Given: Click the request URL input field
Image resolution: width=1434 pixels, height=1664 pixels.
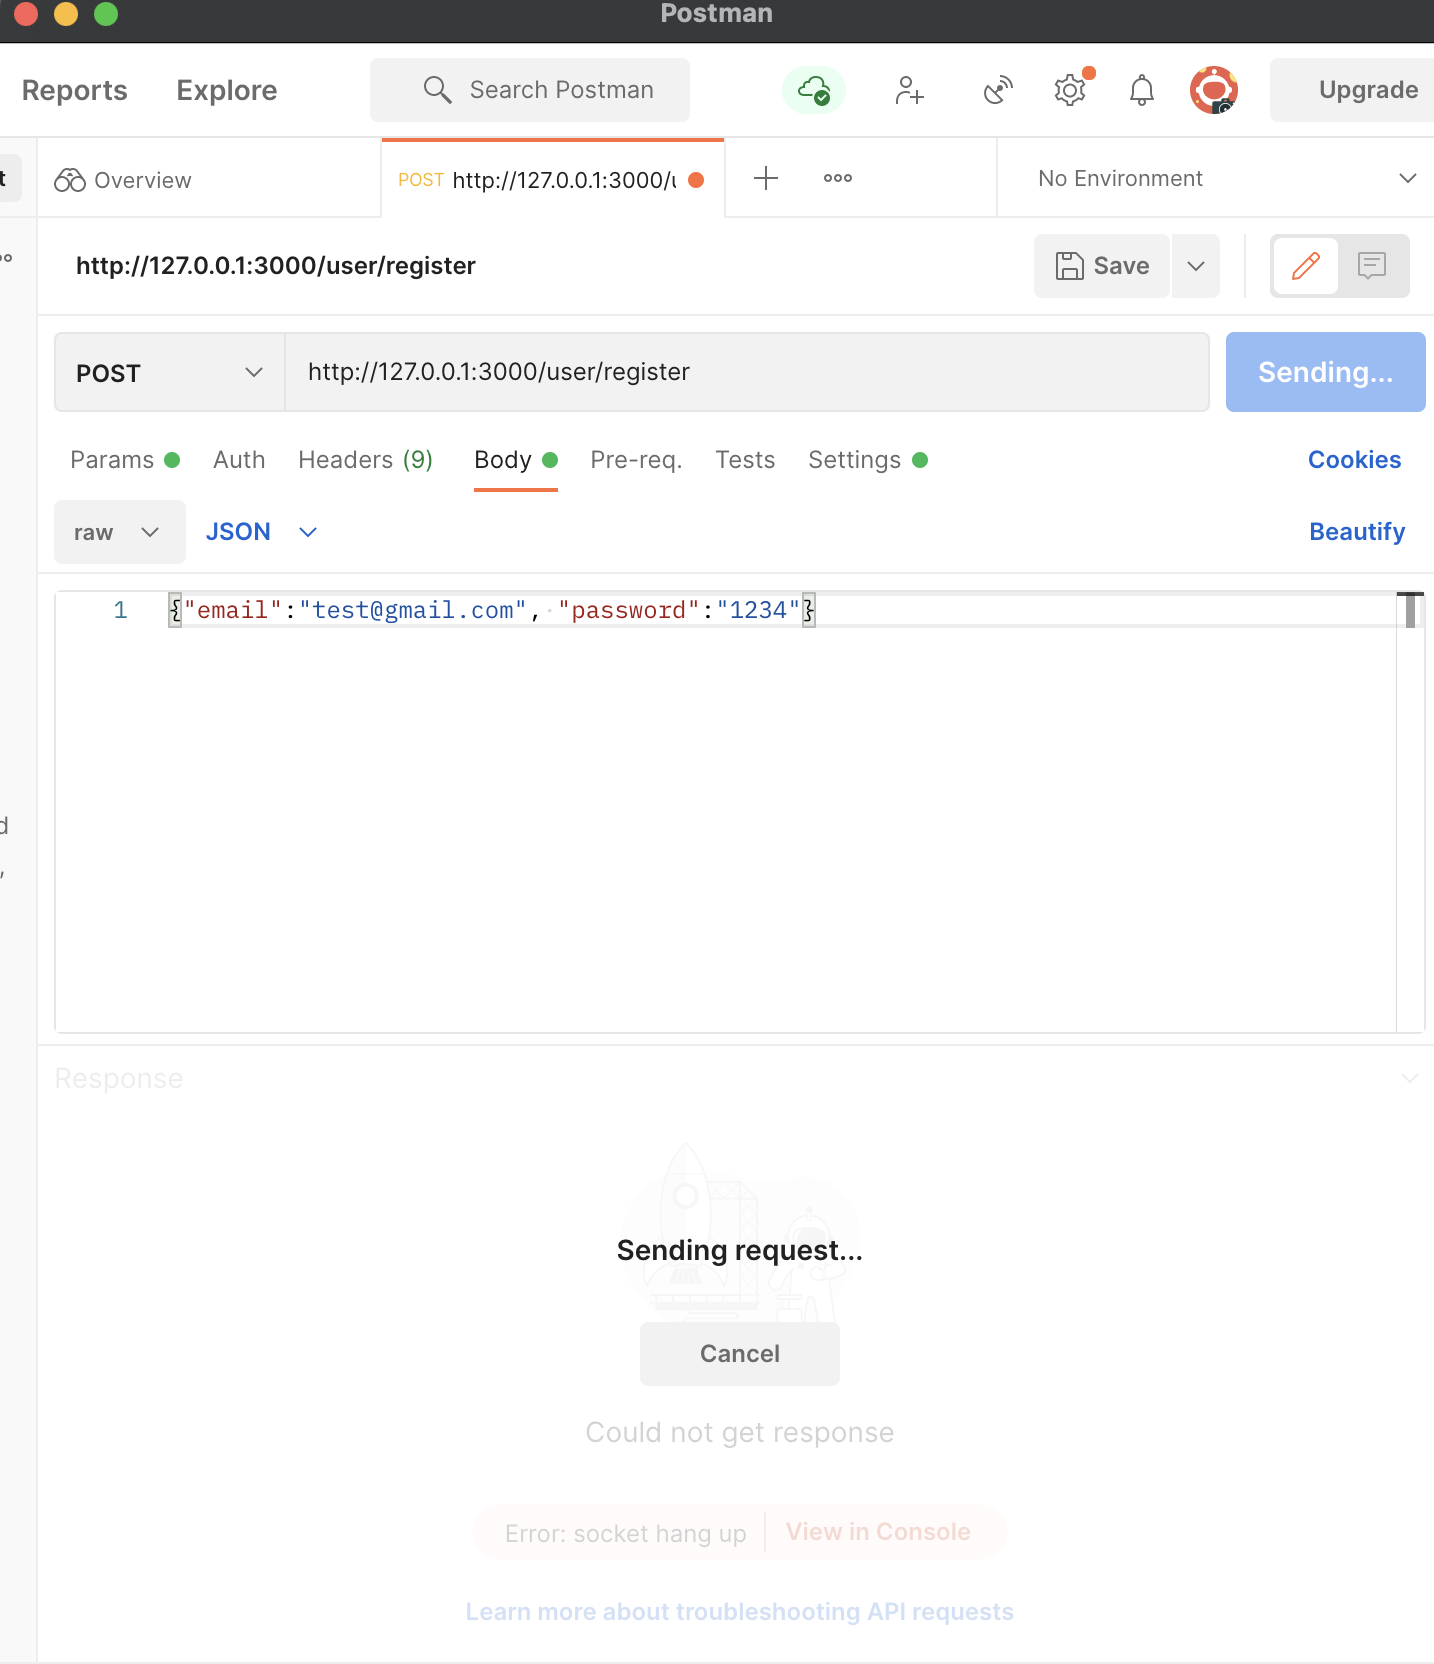Looking at the screenshot, I should point(747,372).
